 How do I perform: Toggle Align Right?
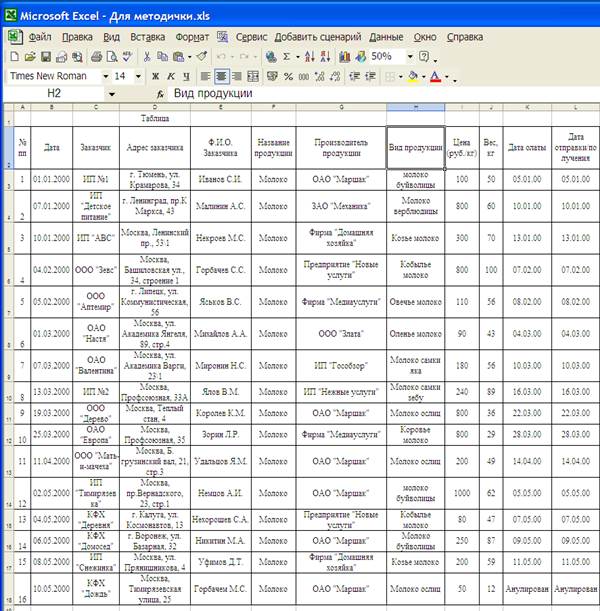pos(237,76)
